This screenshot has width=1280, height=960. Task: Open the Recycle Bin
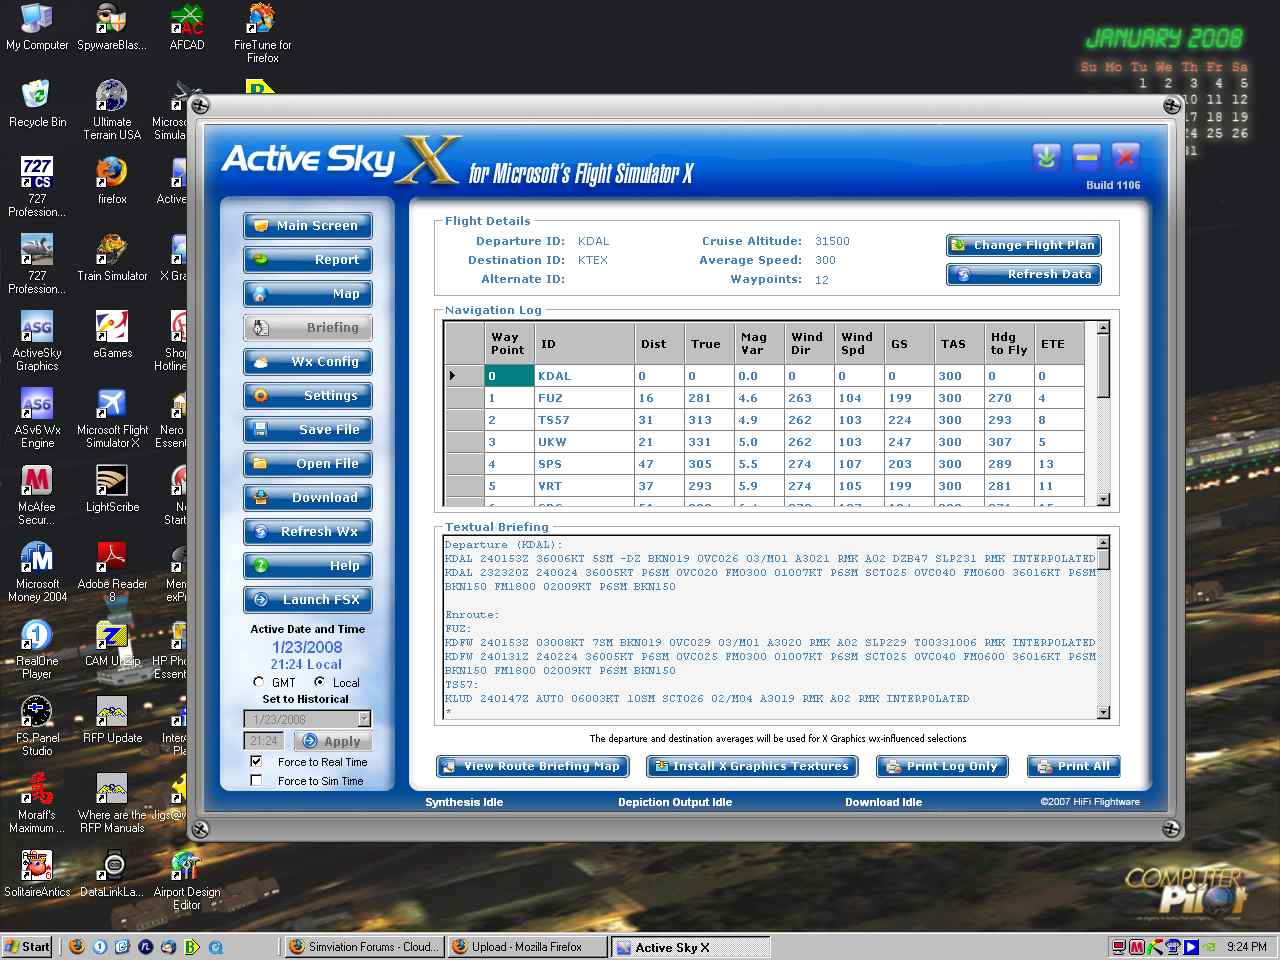(37, 97)
